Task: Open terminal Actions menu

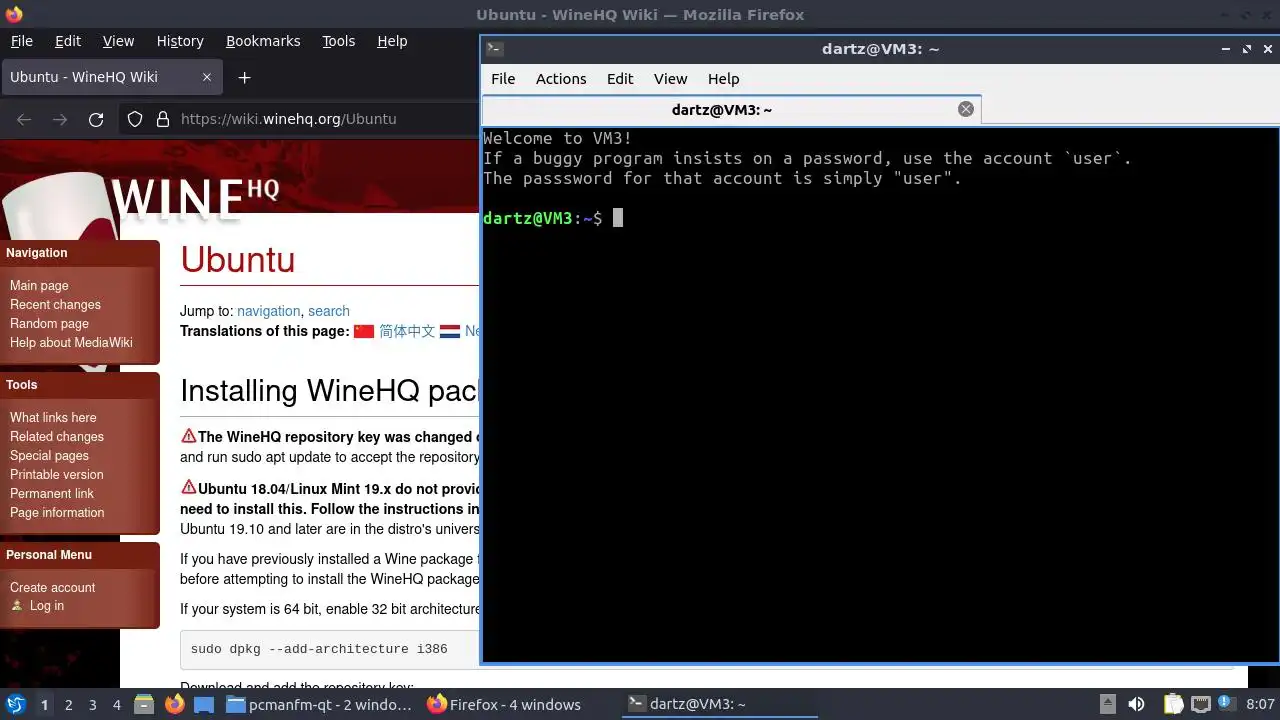Action: coord(561,79)
